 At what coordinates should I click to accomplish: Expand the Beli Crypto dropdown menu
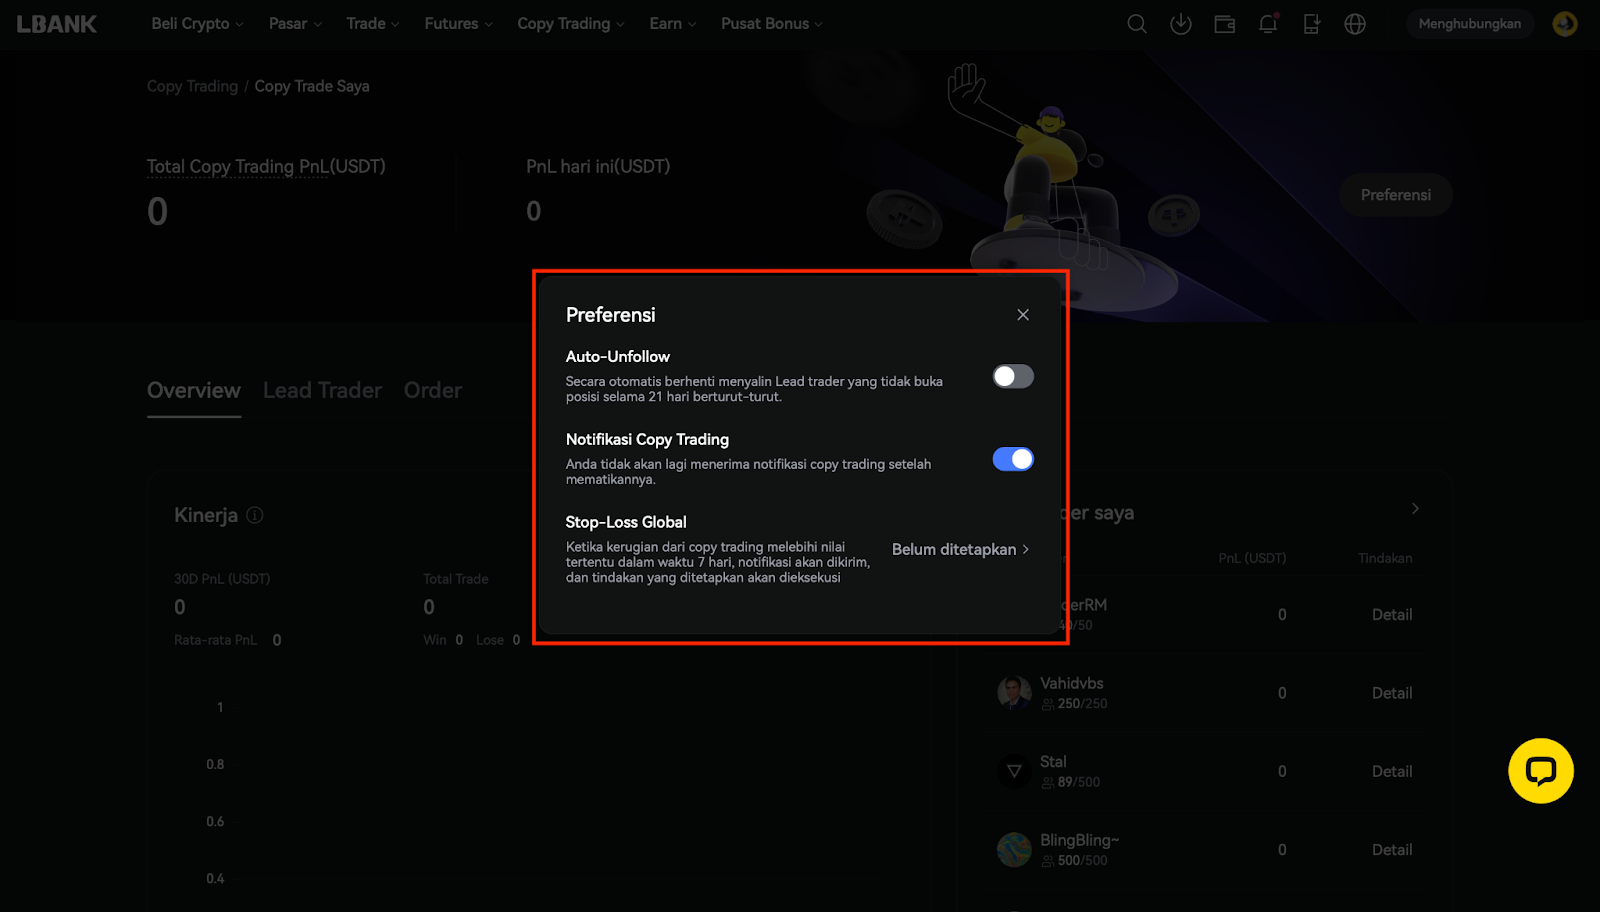(x=197, y=24)
